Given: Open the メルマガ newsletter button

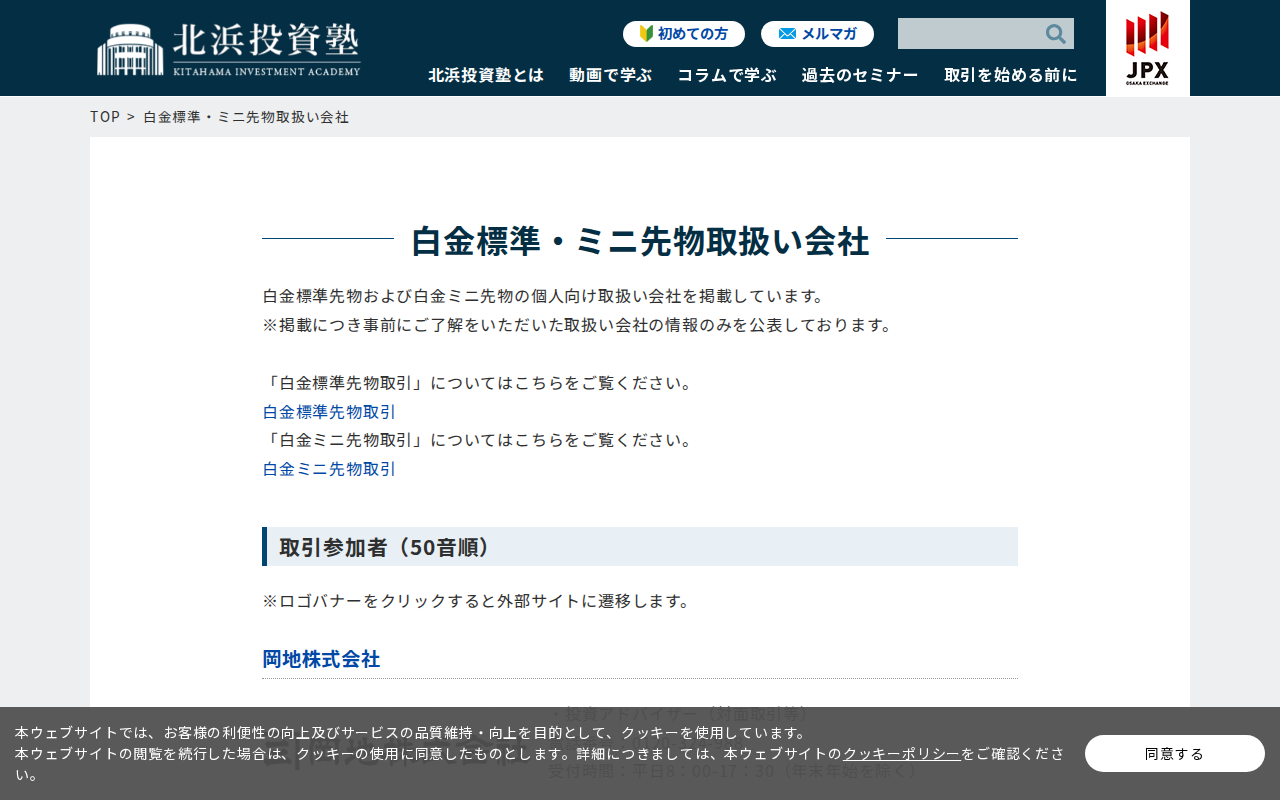Looking at the screenshot, I should point(817,34).
